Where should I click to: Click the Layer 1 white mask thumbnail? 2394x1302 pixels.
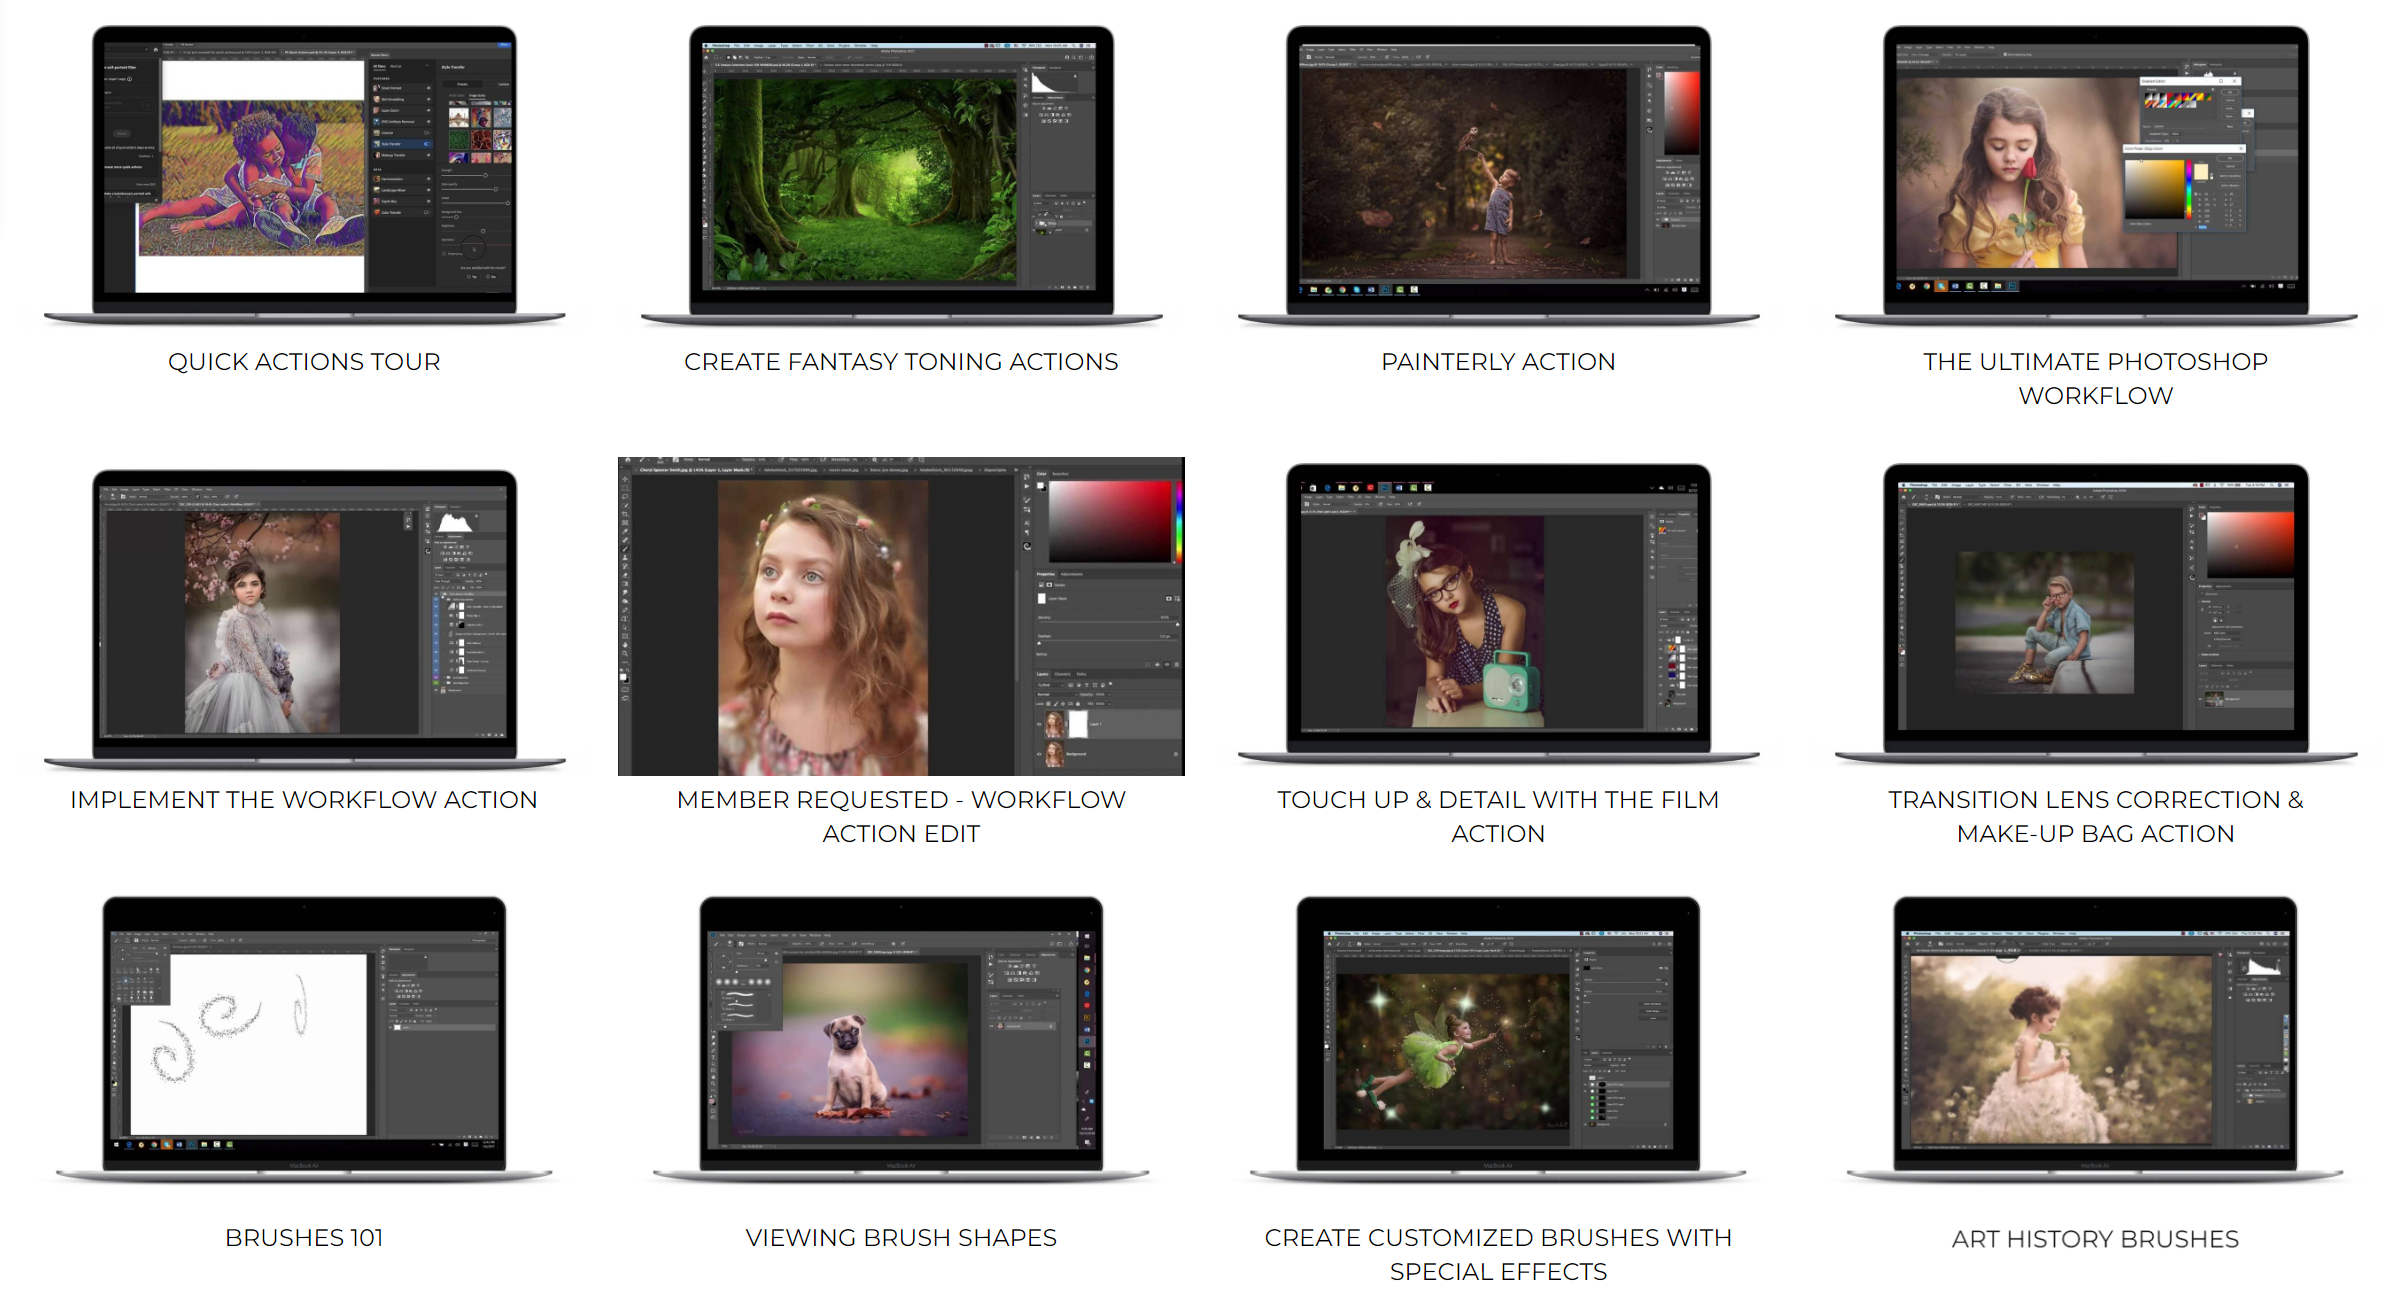point(1078,724)
